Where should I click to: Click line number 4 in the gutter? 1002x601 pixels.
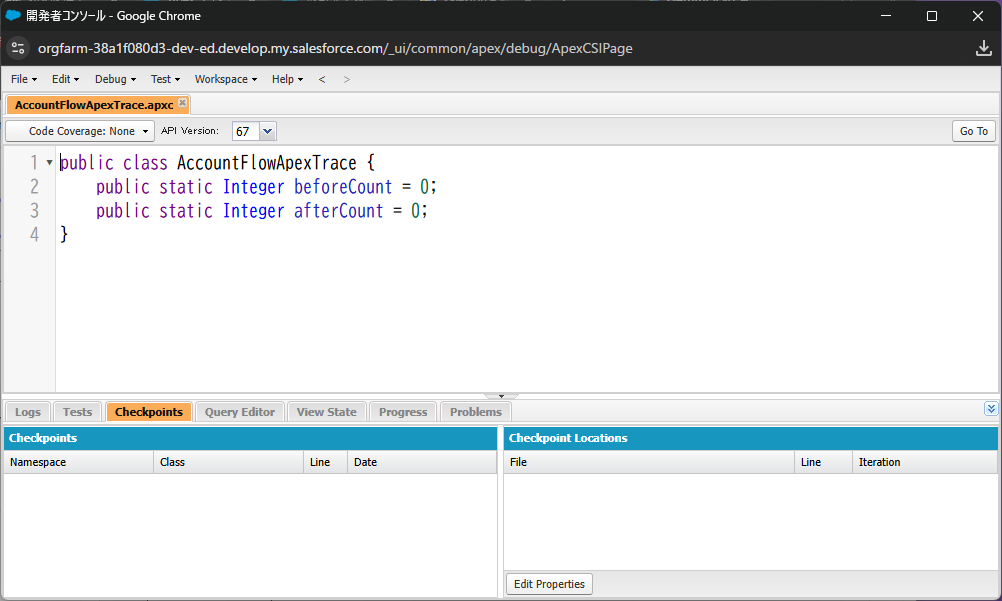[34, 235]
